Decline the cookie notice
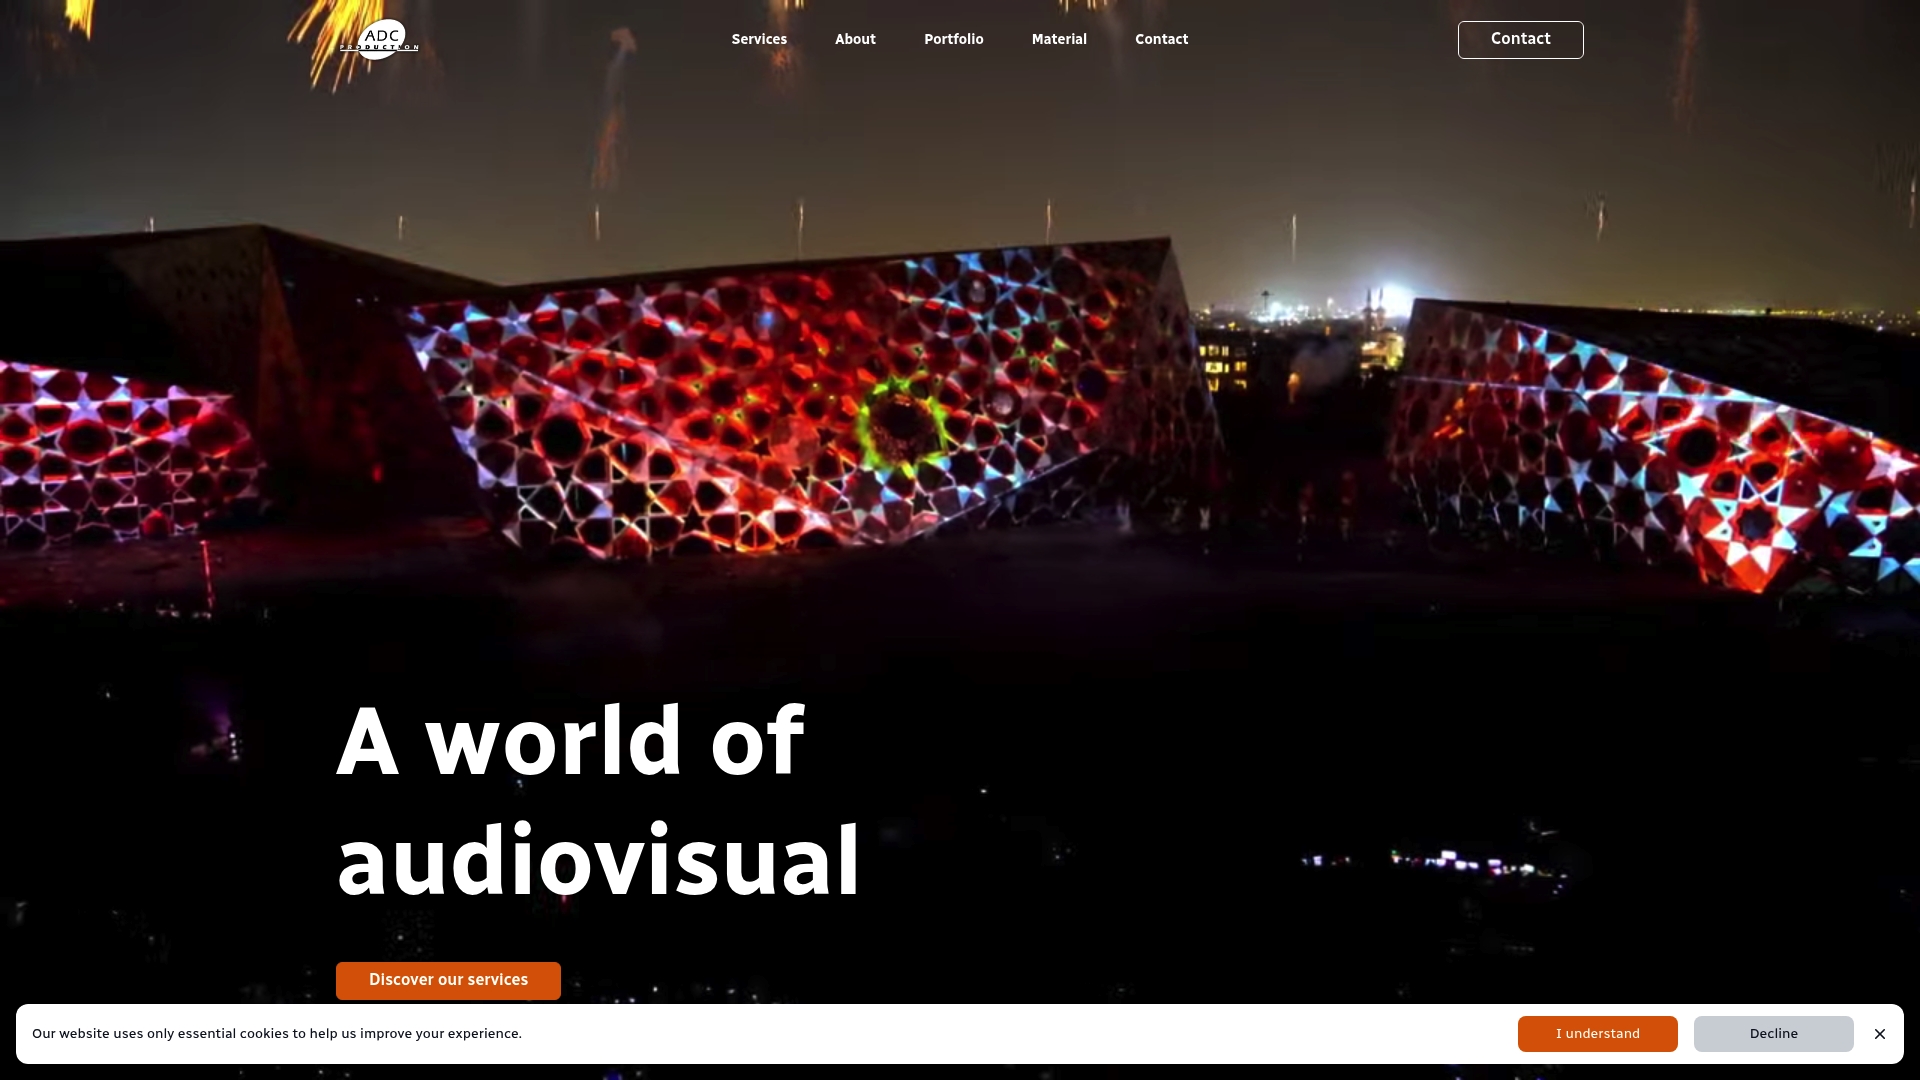The height and width of the screenshot is (1080, 1920). pos(1773,1034)
